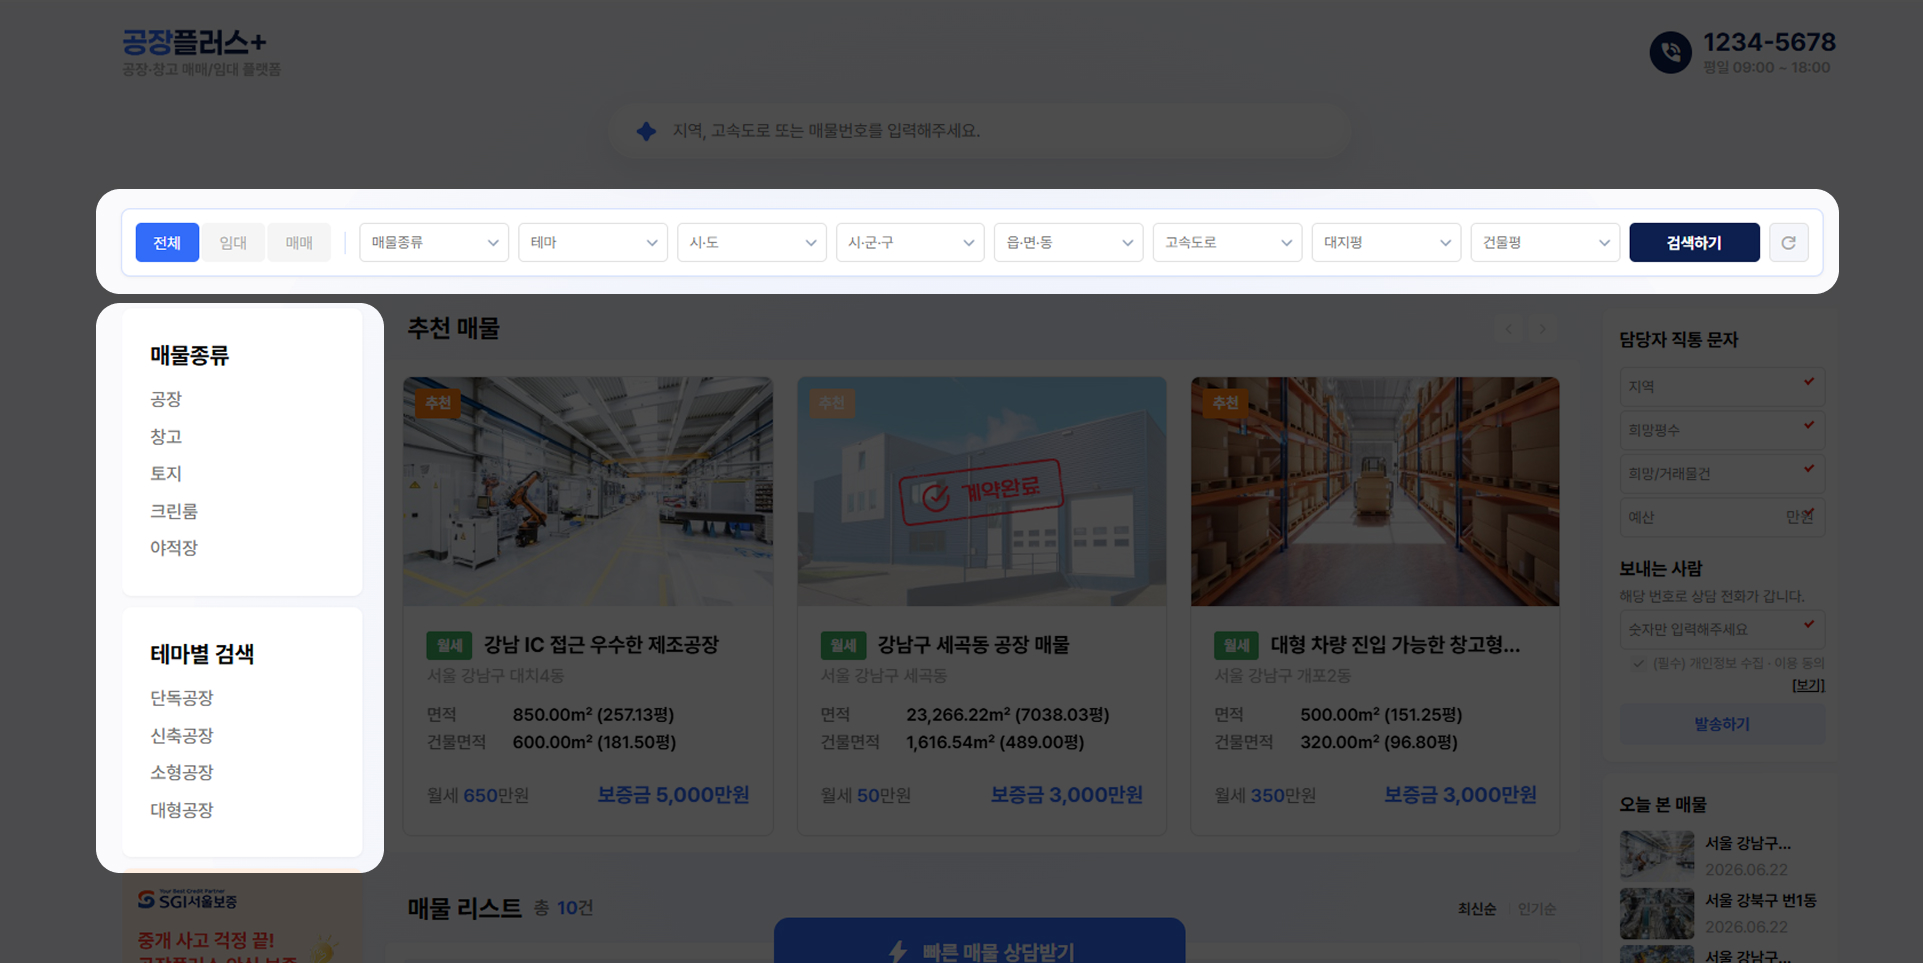1923x963 pixels.
Task: Select 공장 in 매물종류 sidebar
Action: (166, 400)
